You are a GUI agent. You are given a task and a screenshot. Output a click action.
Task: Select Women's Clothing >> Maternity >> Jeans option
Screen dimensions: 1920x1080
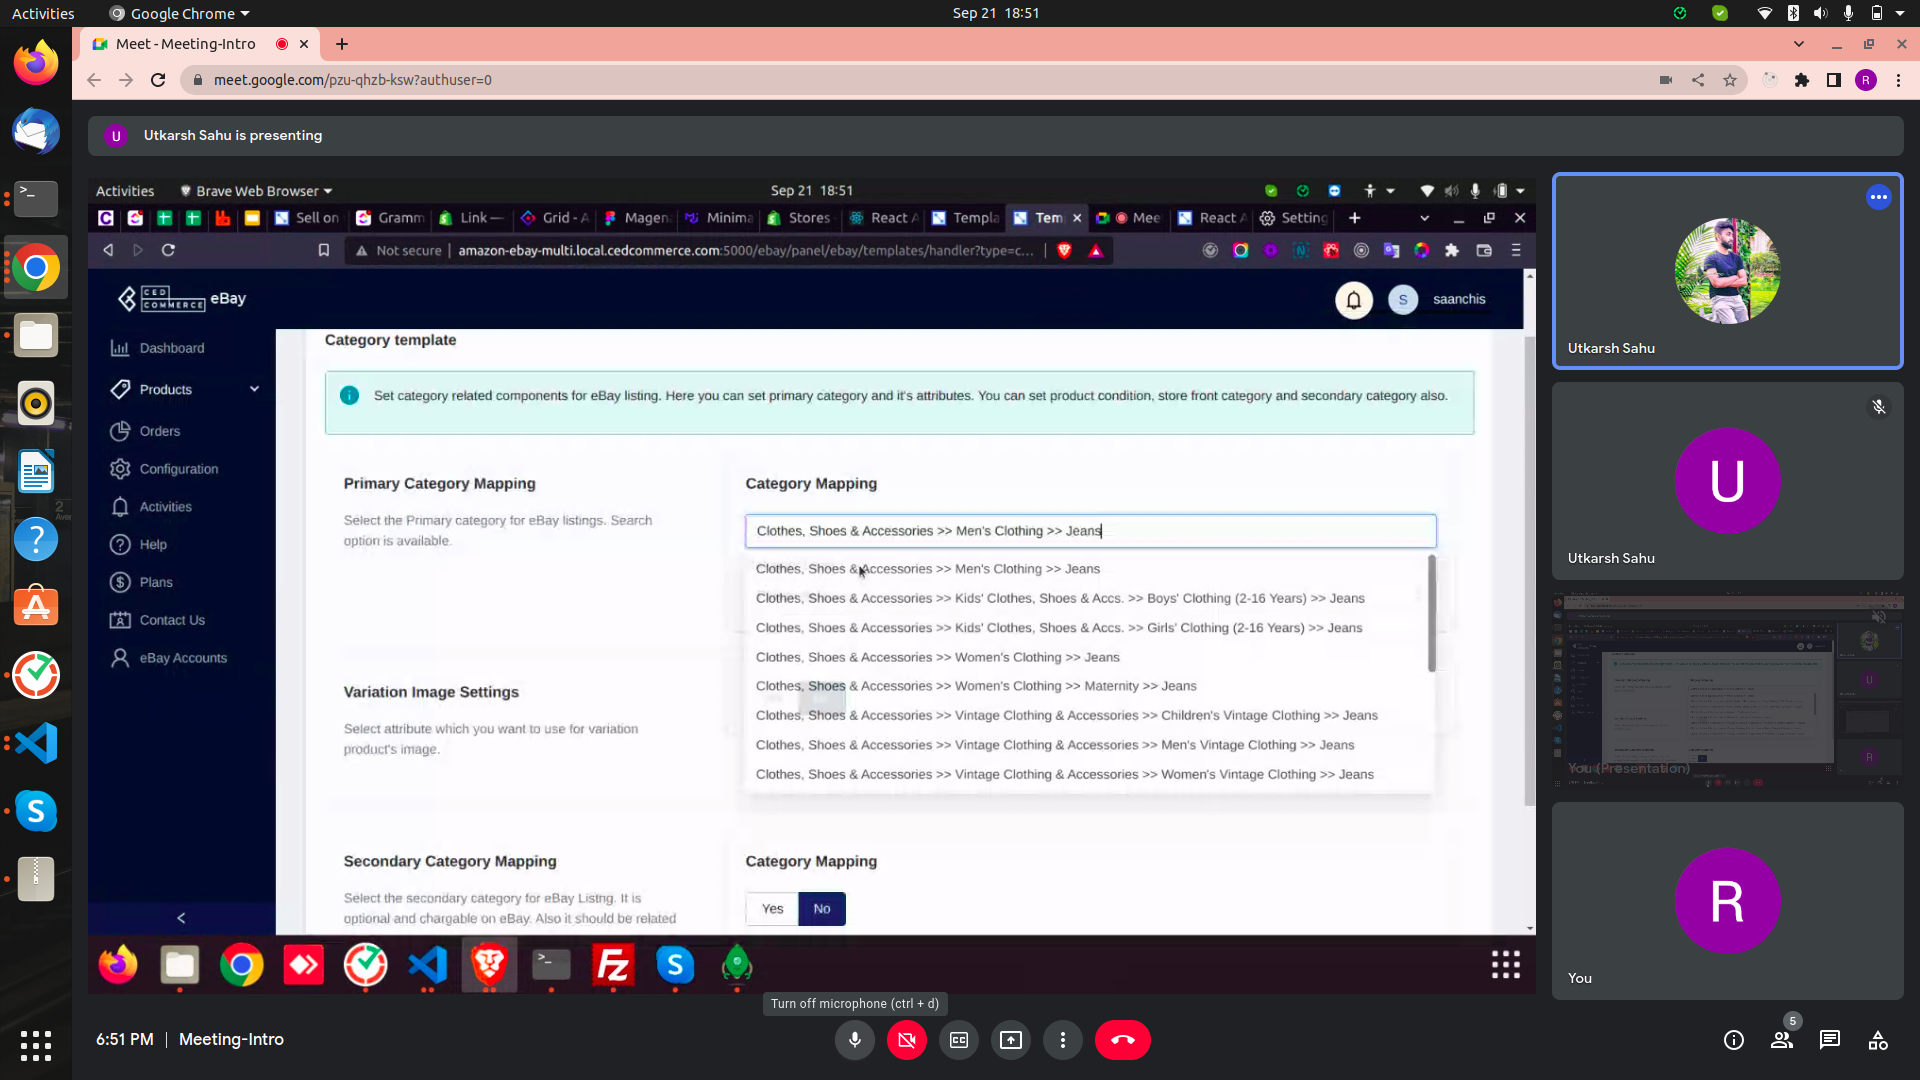976,686
